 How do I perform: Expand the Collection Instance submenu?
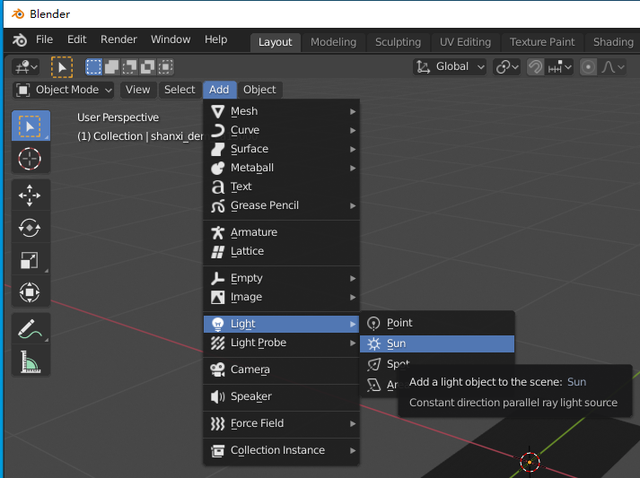282,451
